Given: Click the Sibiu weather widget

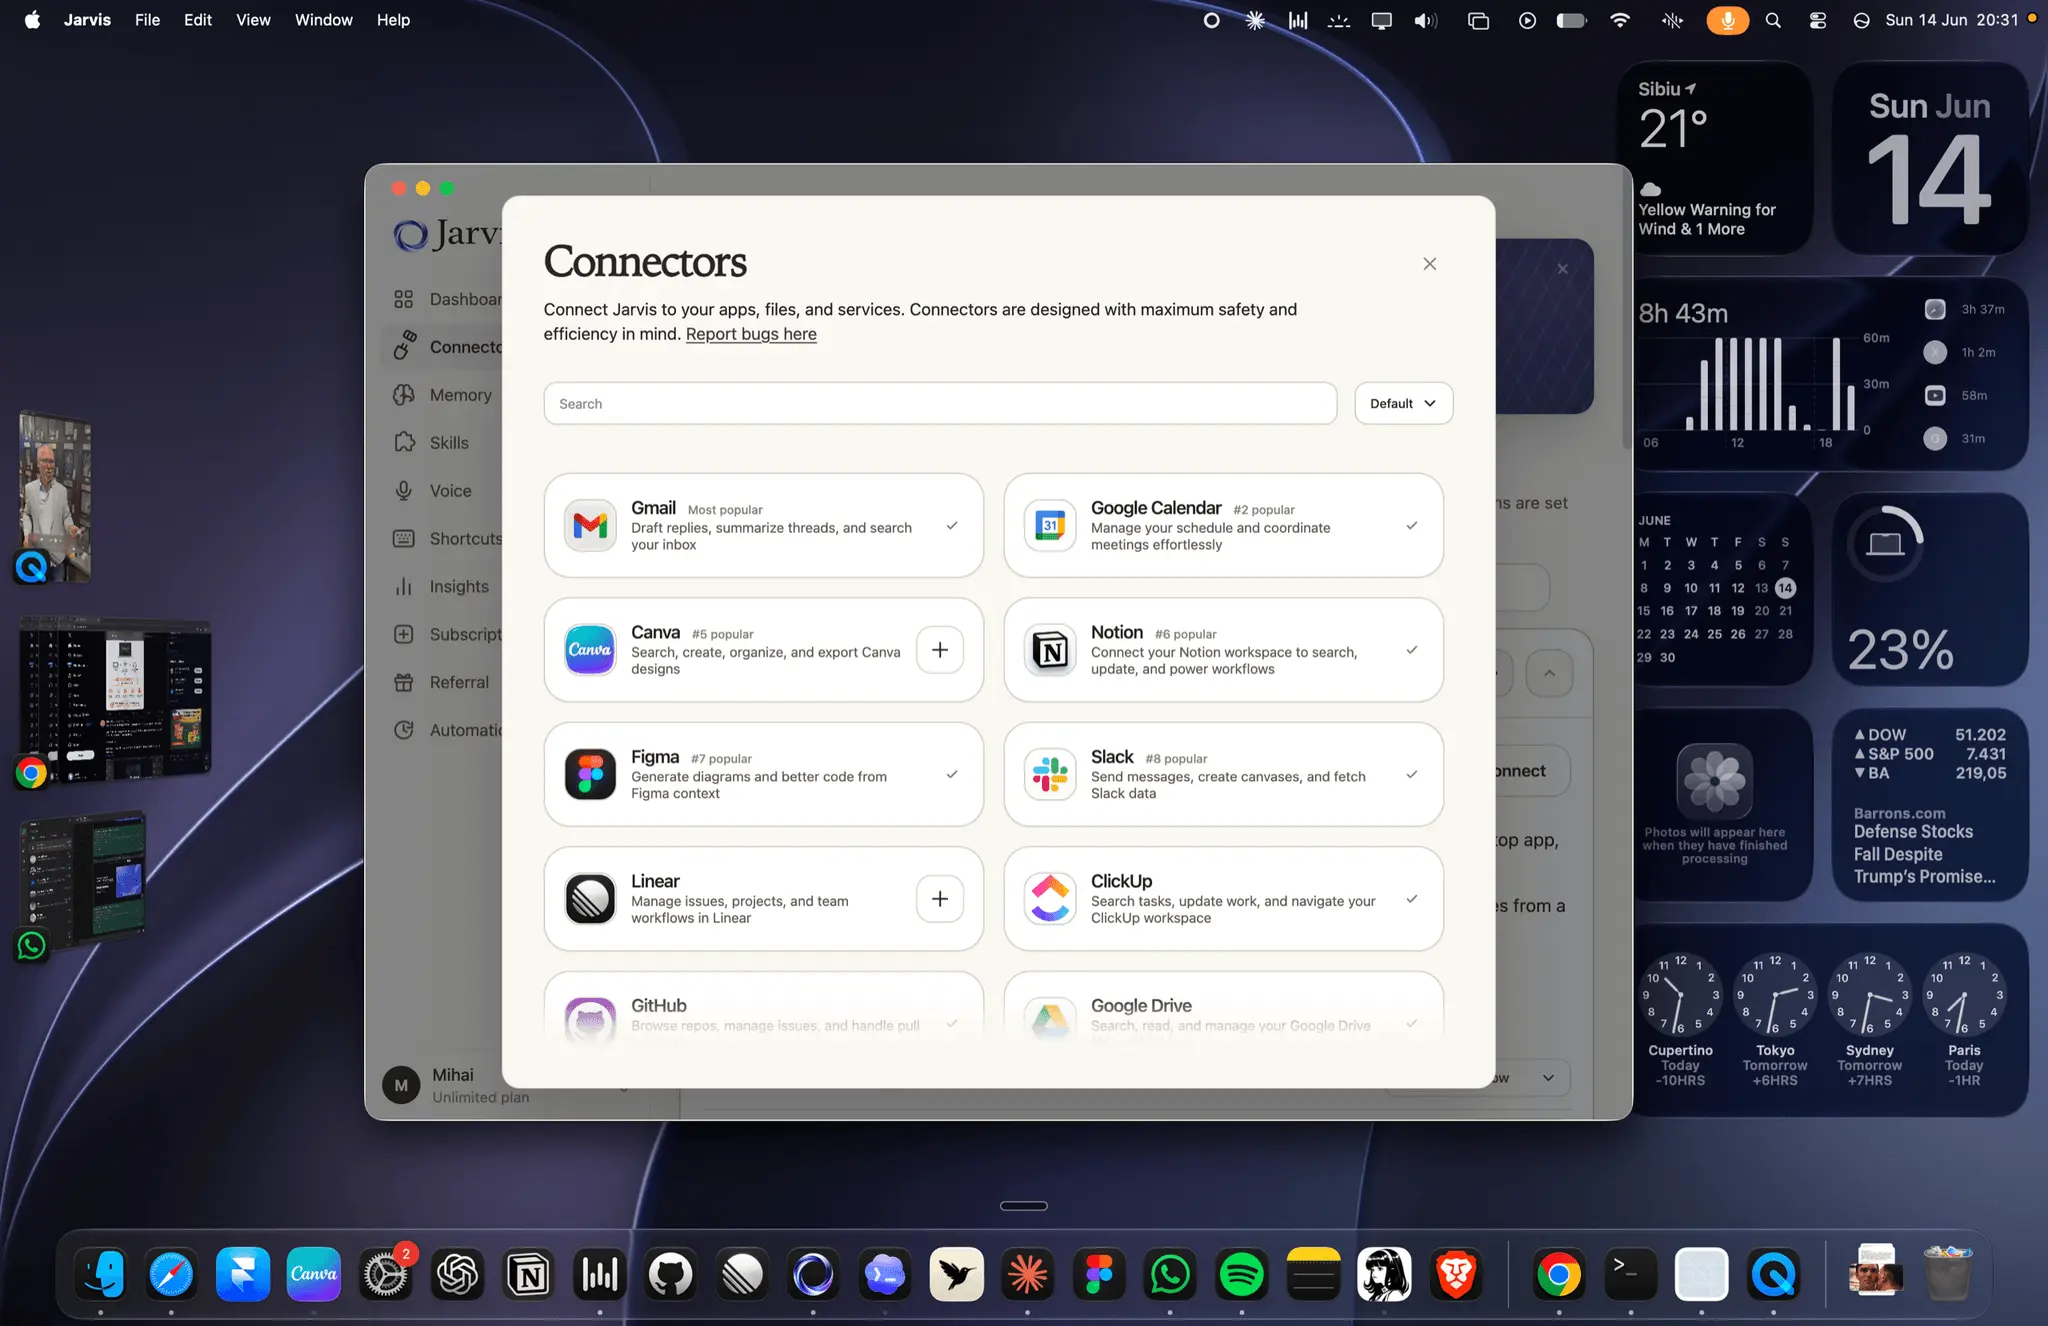Looking at the screenshot, I should [1714, 158].
